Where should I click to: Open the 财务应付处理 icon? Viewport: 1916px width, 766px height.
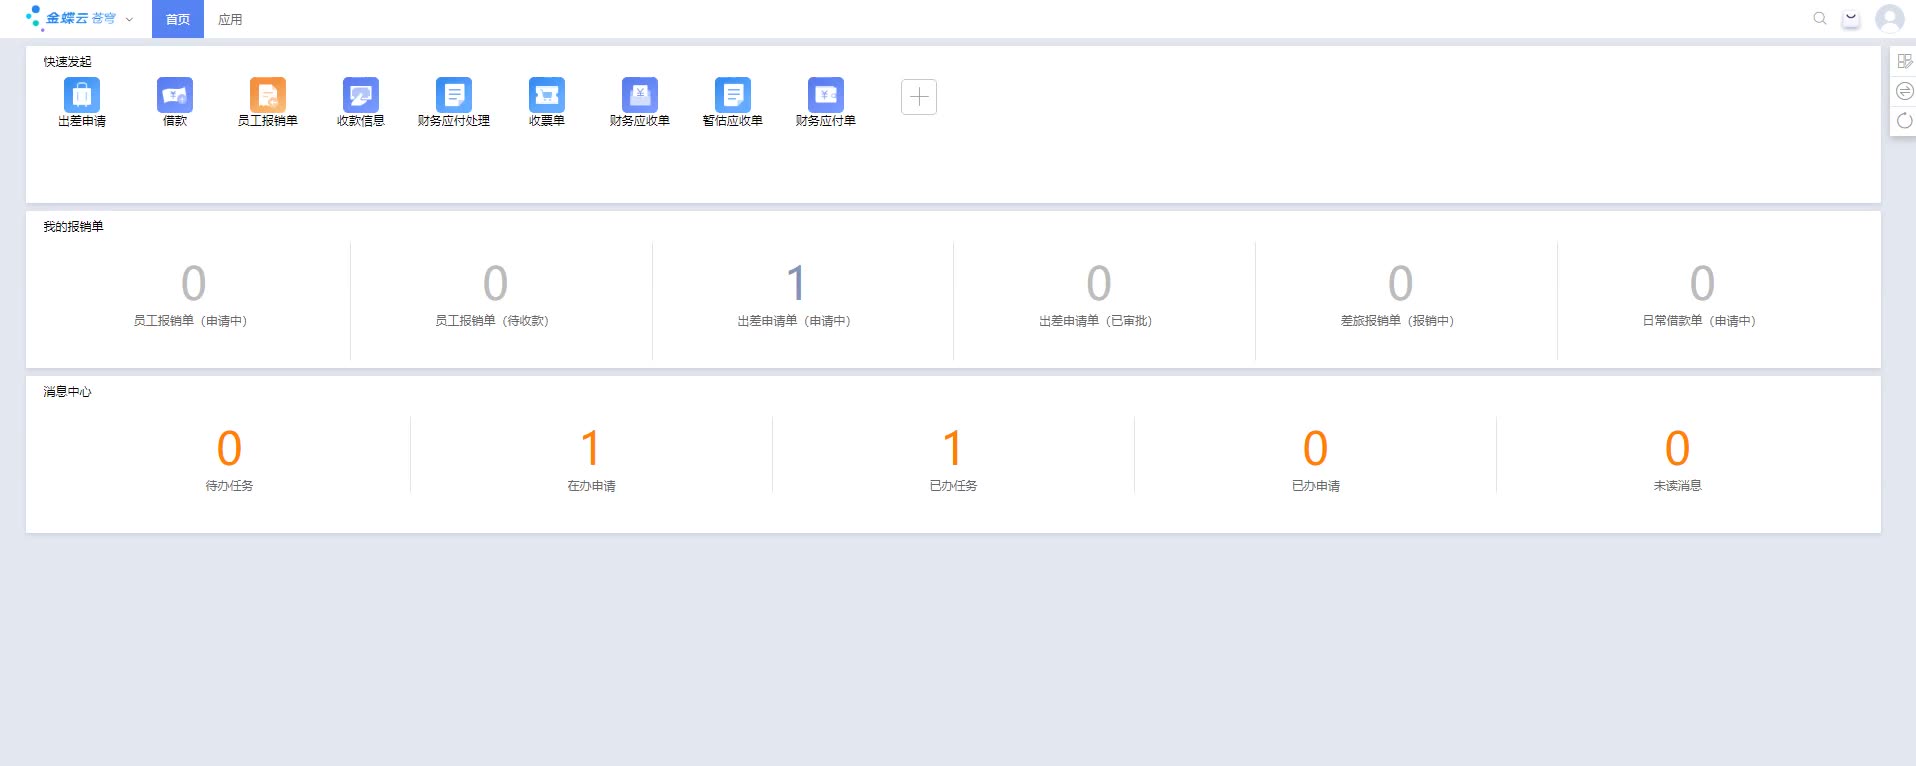[454, 95]
